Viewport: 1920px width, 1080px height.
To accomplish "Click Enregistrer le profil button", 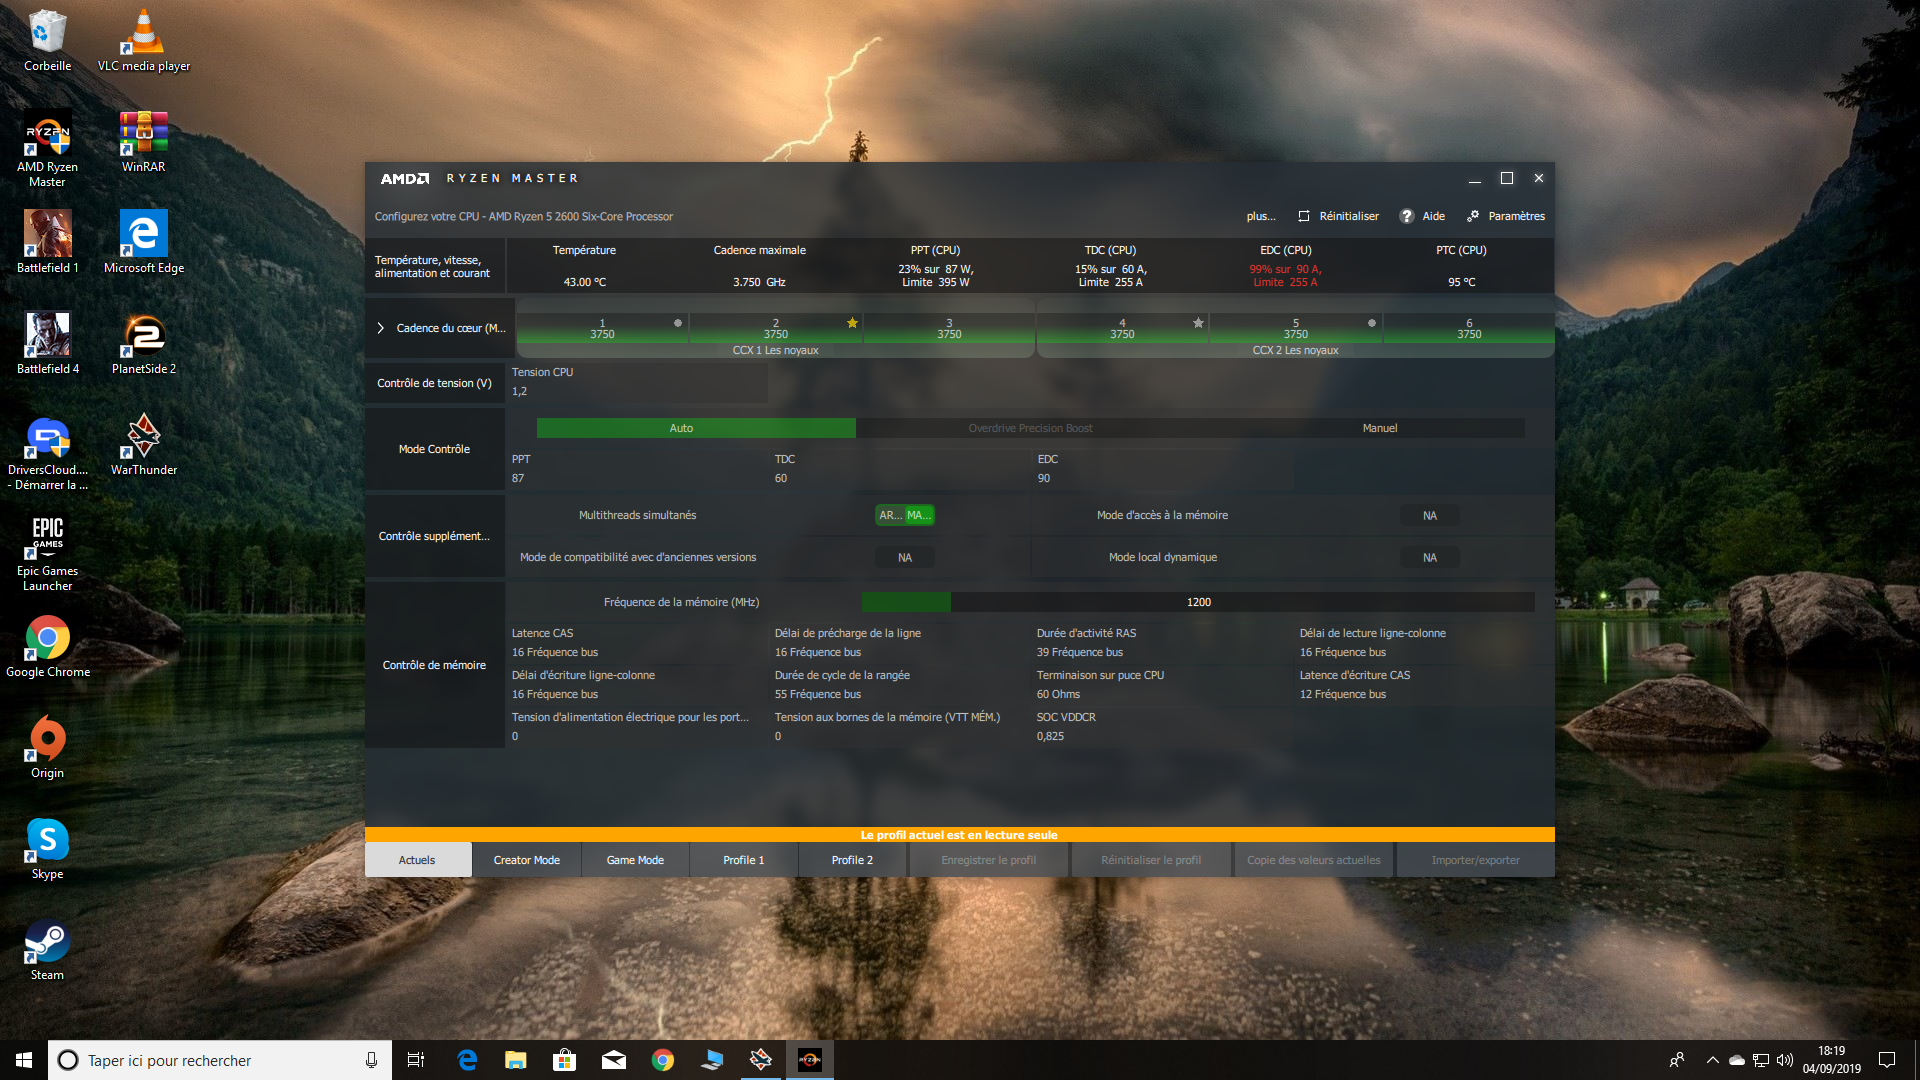I will [x=989, y=860].
